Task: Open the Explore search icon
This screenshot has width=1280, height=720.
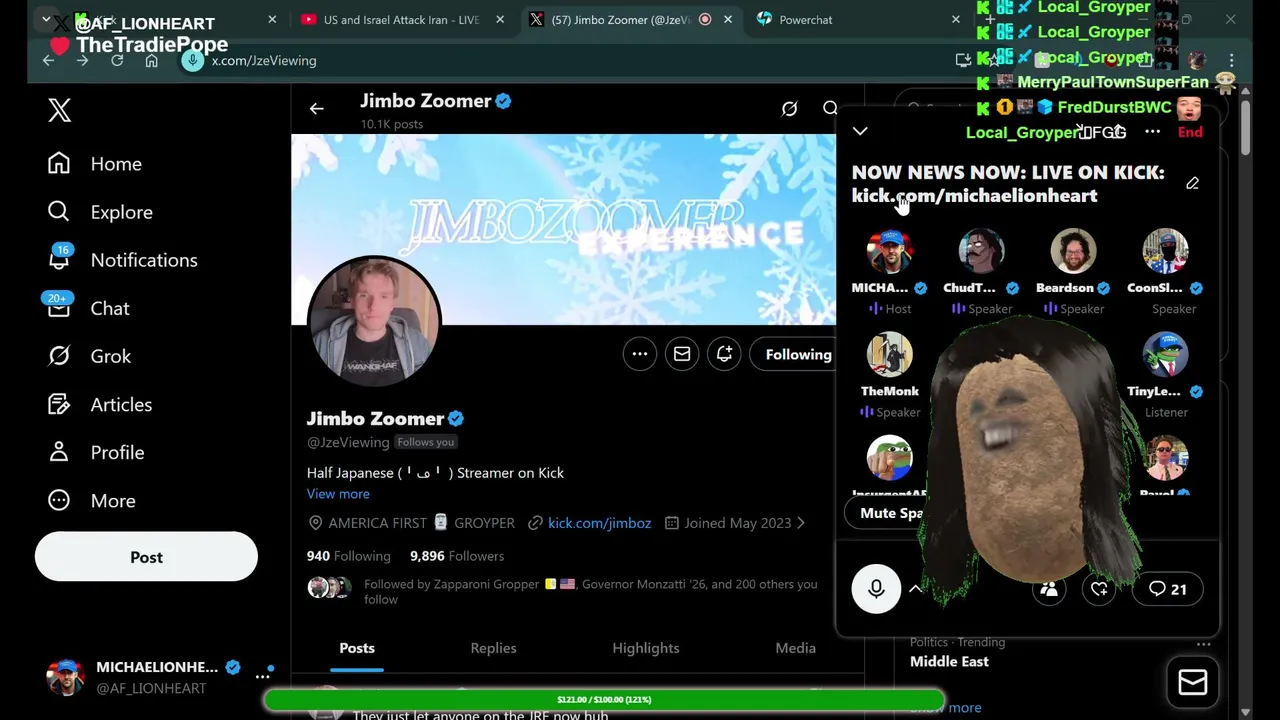Action: [59, 211]
